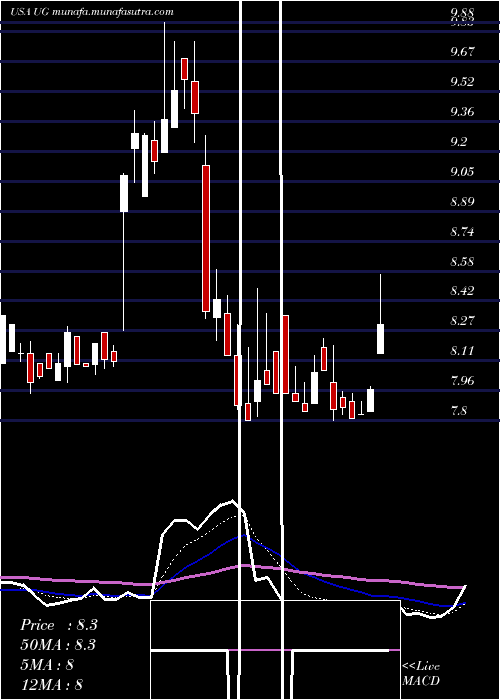Click the 9.2 price axis label
Viewport: 500px width, 700px height.
click(x=459, y=142)
